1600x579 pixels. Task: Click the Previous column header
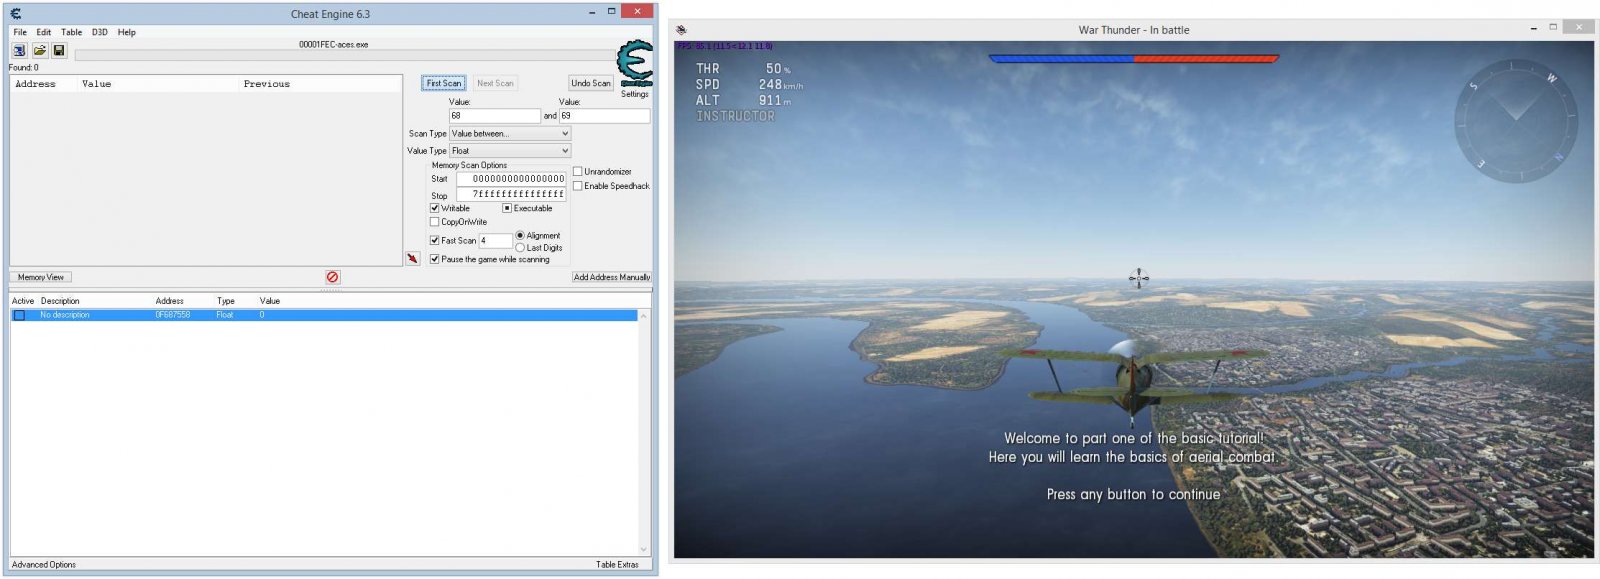click(x=319, y=84)
